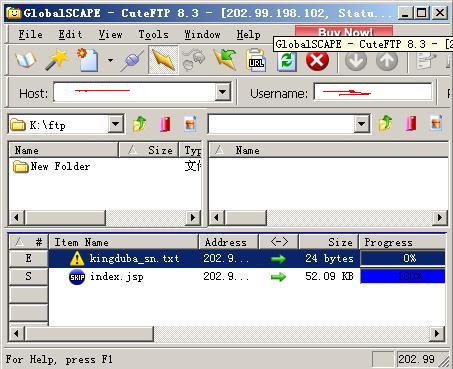
Task: Click the 0% progress bar
Action: click(403, 259)
